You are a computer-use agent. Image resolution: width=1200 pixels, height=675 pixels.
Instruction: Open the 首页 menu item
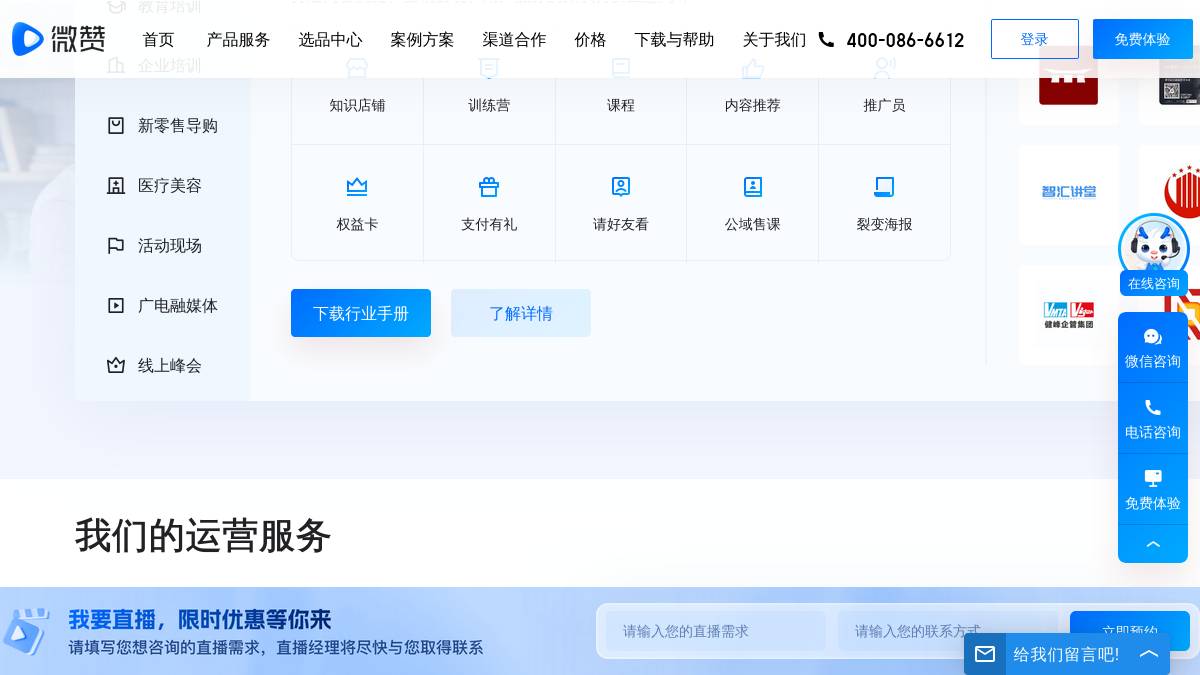click(x=158, y=39)
